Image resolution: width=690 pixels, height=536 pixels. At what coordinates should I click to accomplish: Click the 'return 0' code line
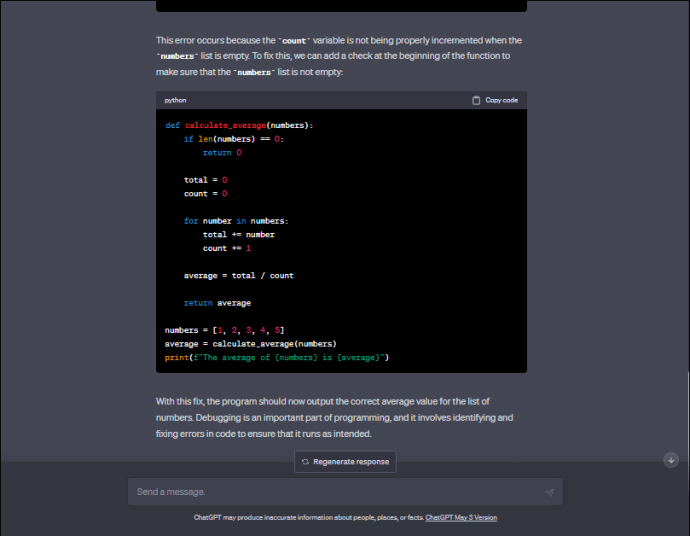(222, 153)
